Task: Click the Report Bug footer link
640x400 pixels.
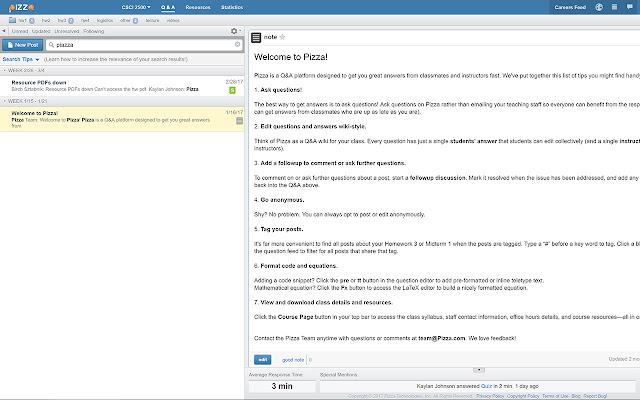Action: pyautogui.click(x=595, y=396)
